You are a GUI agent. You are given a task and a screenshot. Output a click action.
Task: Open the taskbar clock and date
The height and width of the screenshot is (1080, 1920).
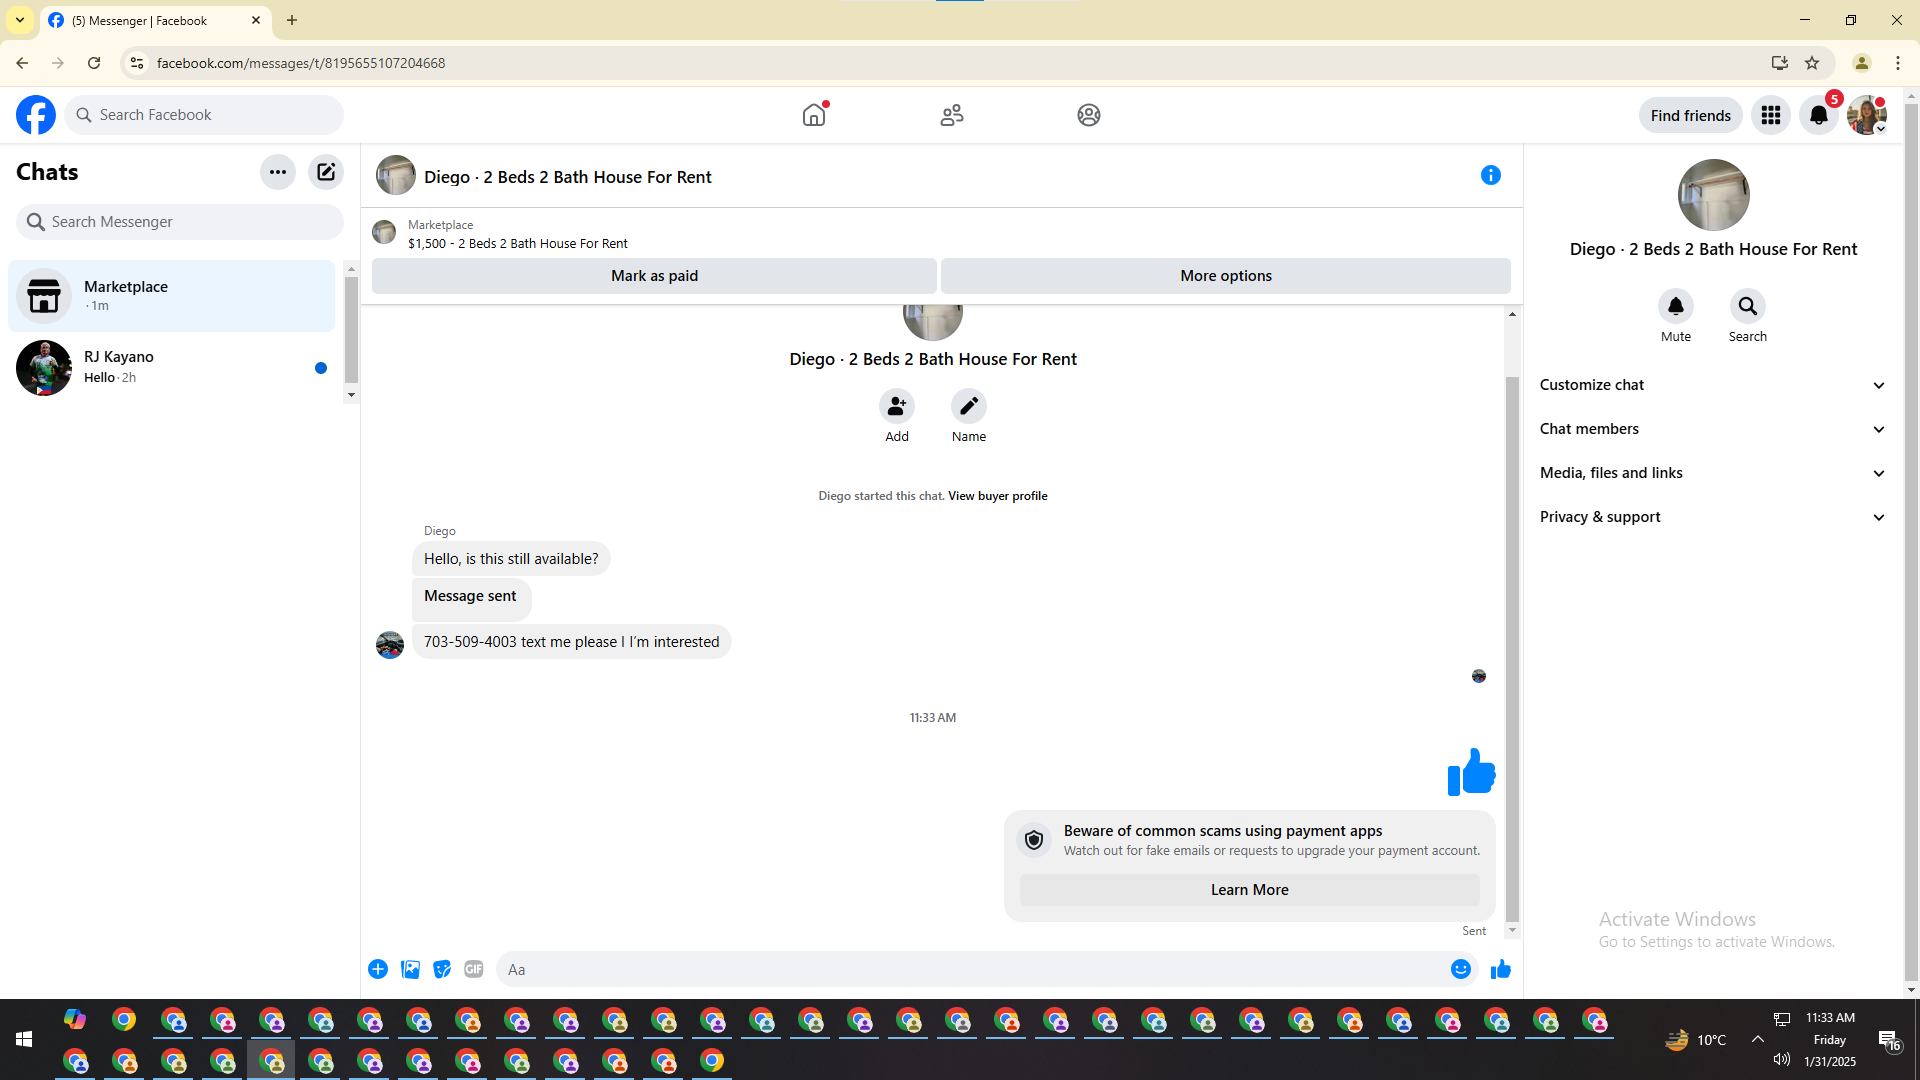pos(1830,1040)
